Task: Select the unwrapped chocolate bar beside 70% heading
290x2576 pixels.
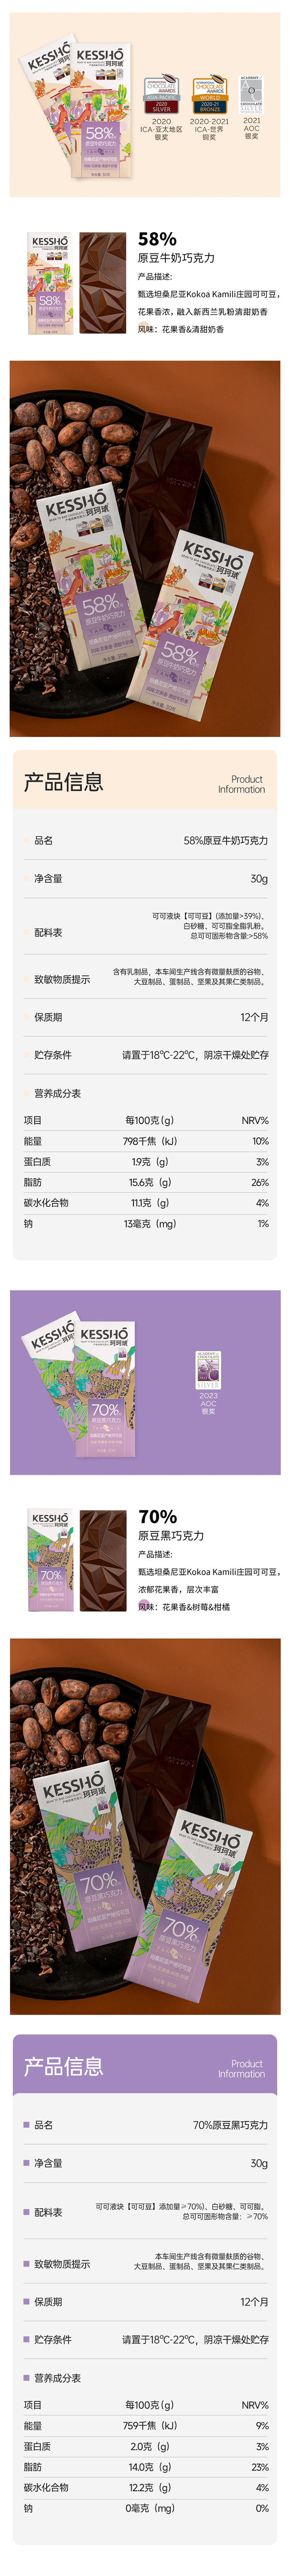Action: (x=103, y=1560)
